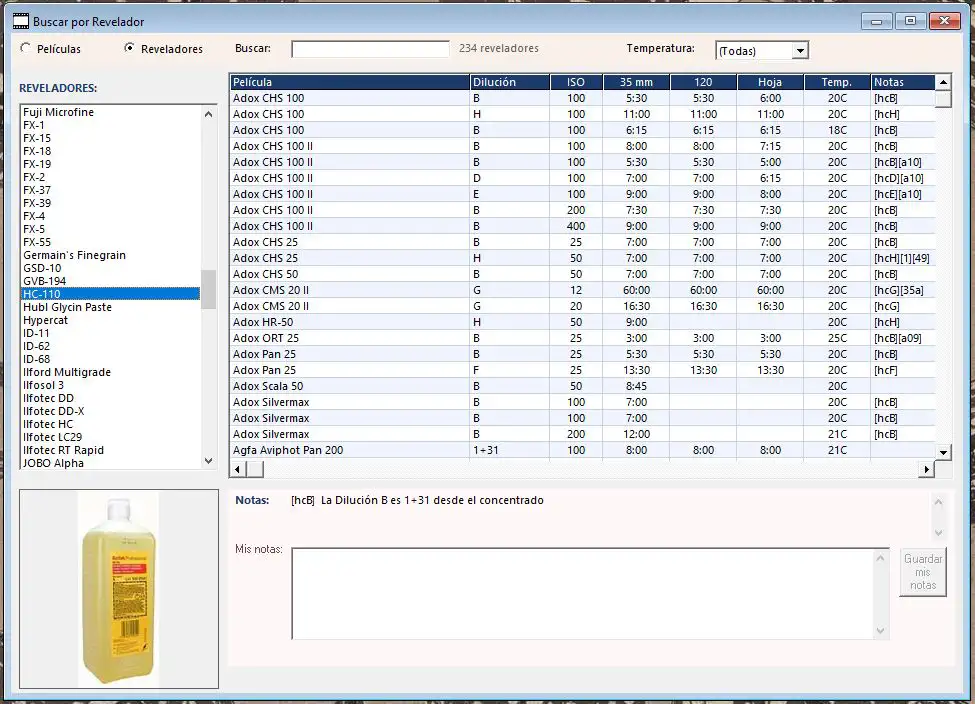Open the Temperatura dropdown
The width and height of the screenshot is (975, 704).
click(x=800, y=51)
